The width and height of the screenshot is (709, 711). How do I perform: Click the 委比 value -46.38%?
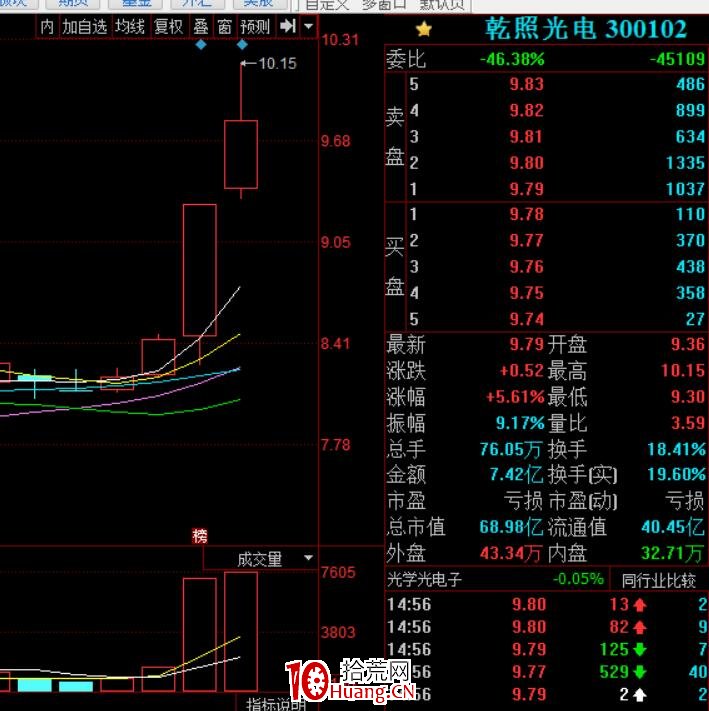512,59
